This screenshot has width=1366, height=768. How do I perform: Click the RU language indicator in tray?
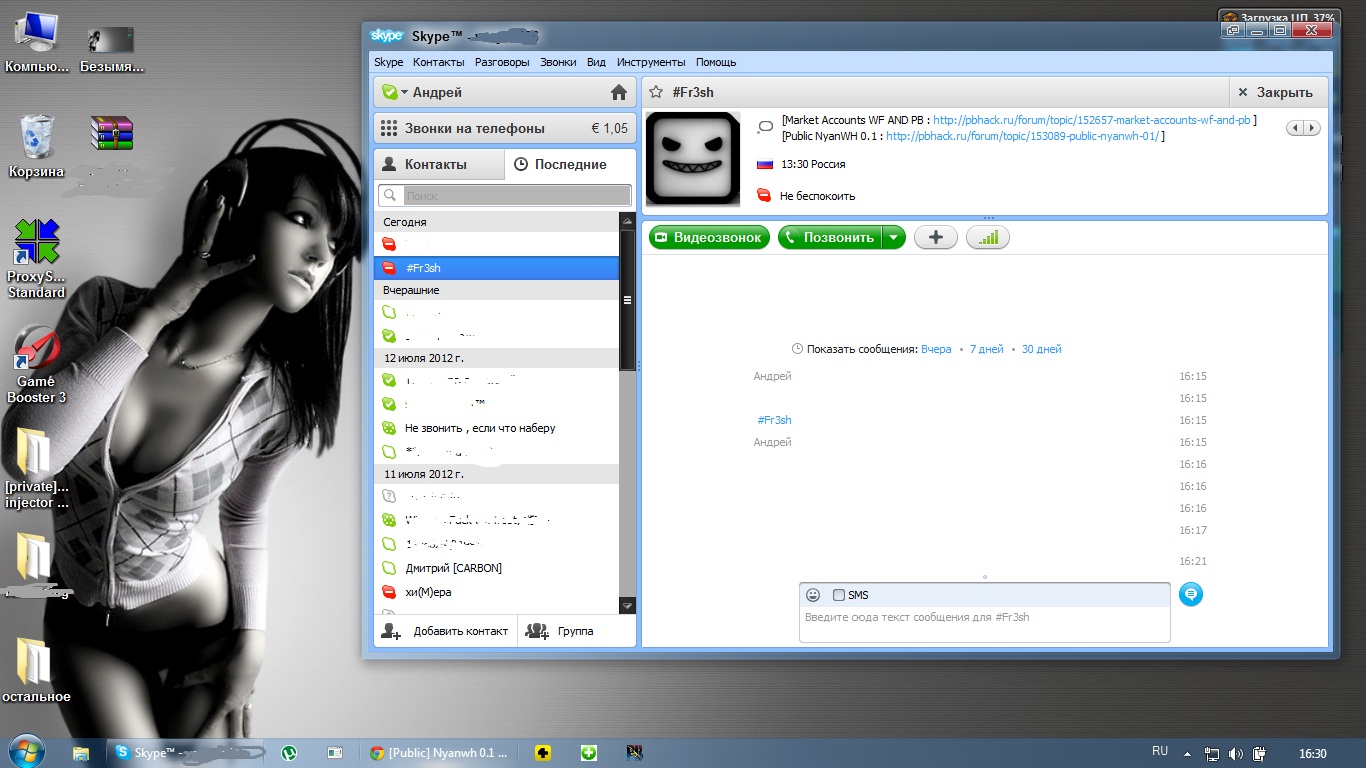tap(1160, 751)
